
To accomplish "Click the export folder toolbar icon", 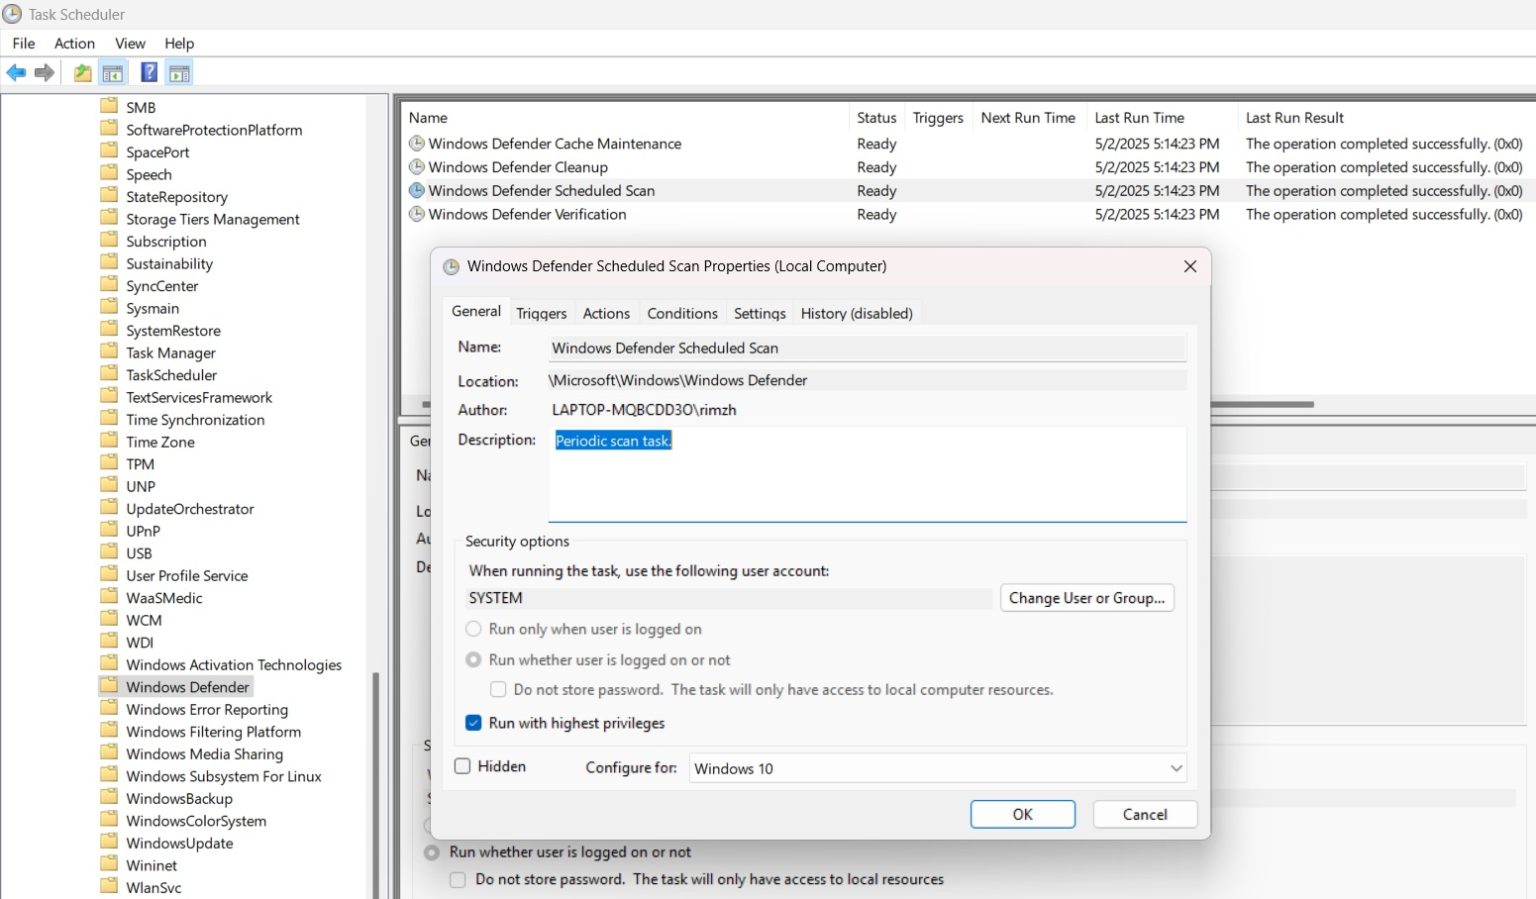I will click(x=81, y=71).
